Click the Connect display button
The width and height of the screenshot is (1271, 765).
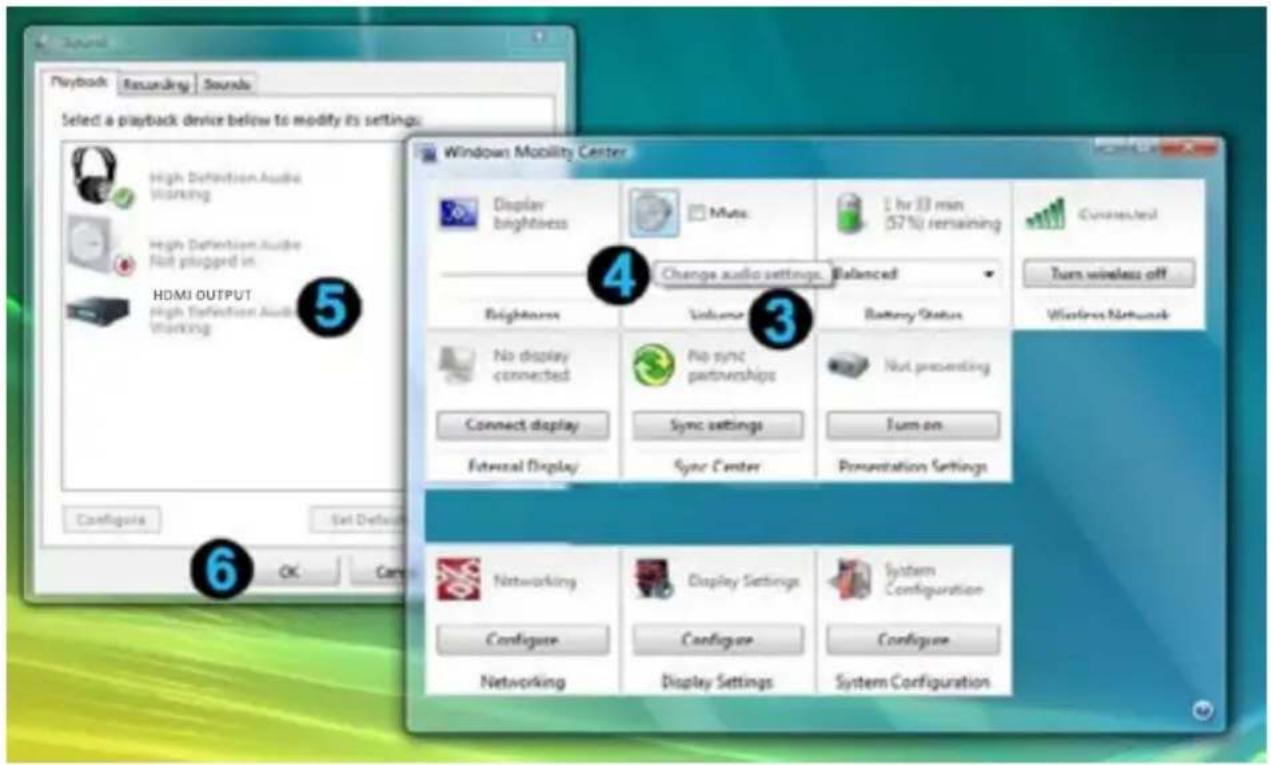click(522, 425)
